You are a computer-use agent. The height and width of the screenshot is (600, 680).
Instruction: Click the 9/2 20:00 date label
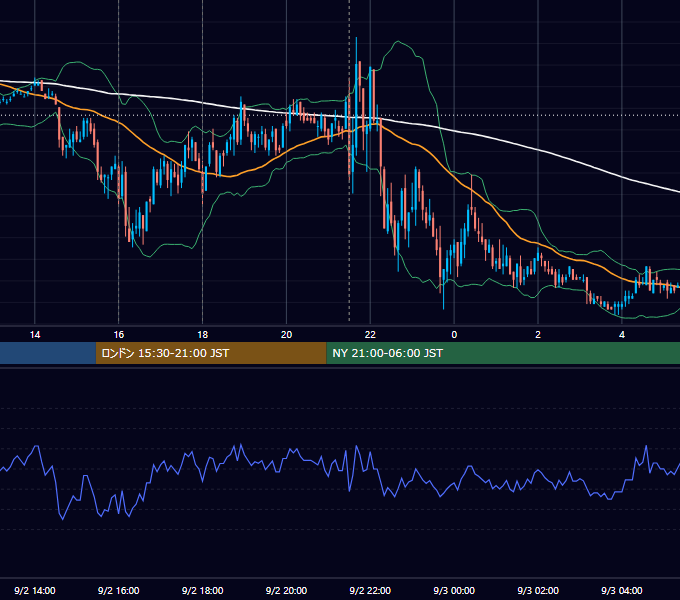pyautogui.click(x=286, y=590)
